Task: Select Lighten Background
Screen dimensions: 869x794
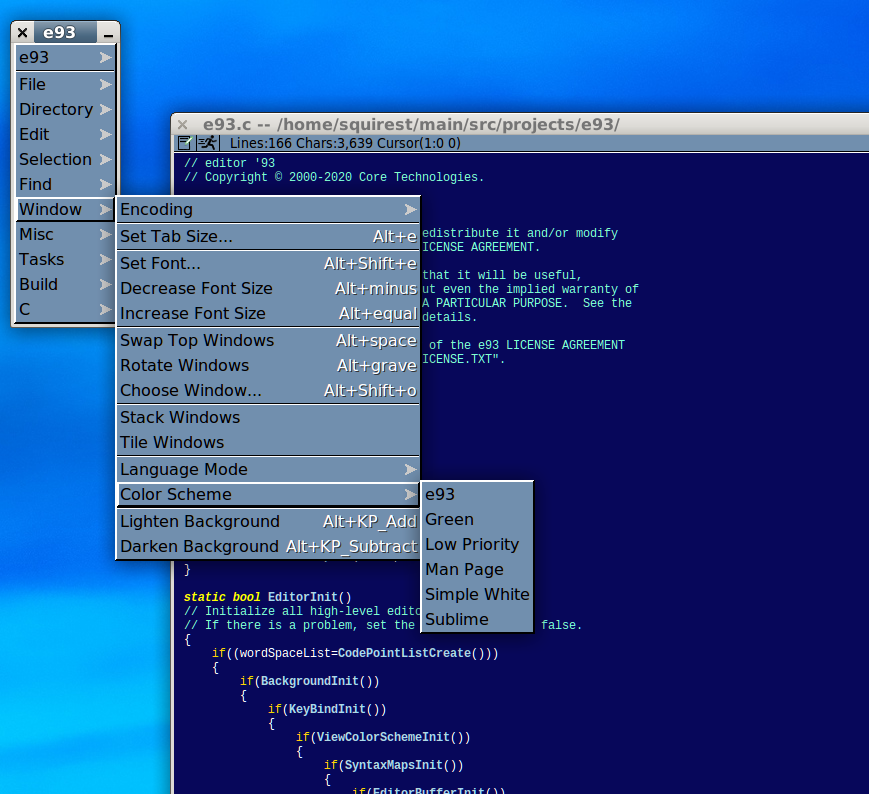Action: 268,521
